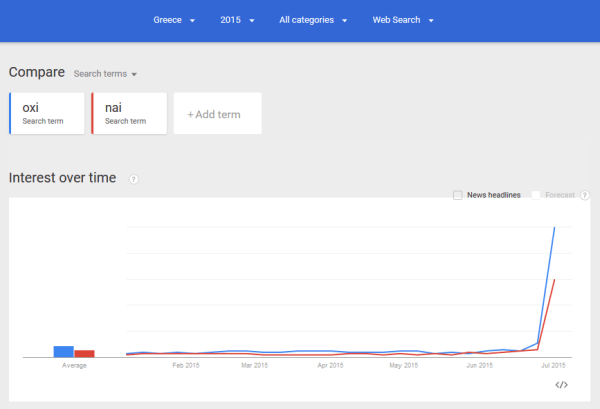Select the nai search term card
Viewport: 600px width, 409px height.
[x=128, y=114]
